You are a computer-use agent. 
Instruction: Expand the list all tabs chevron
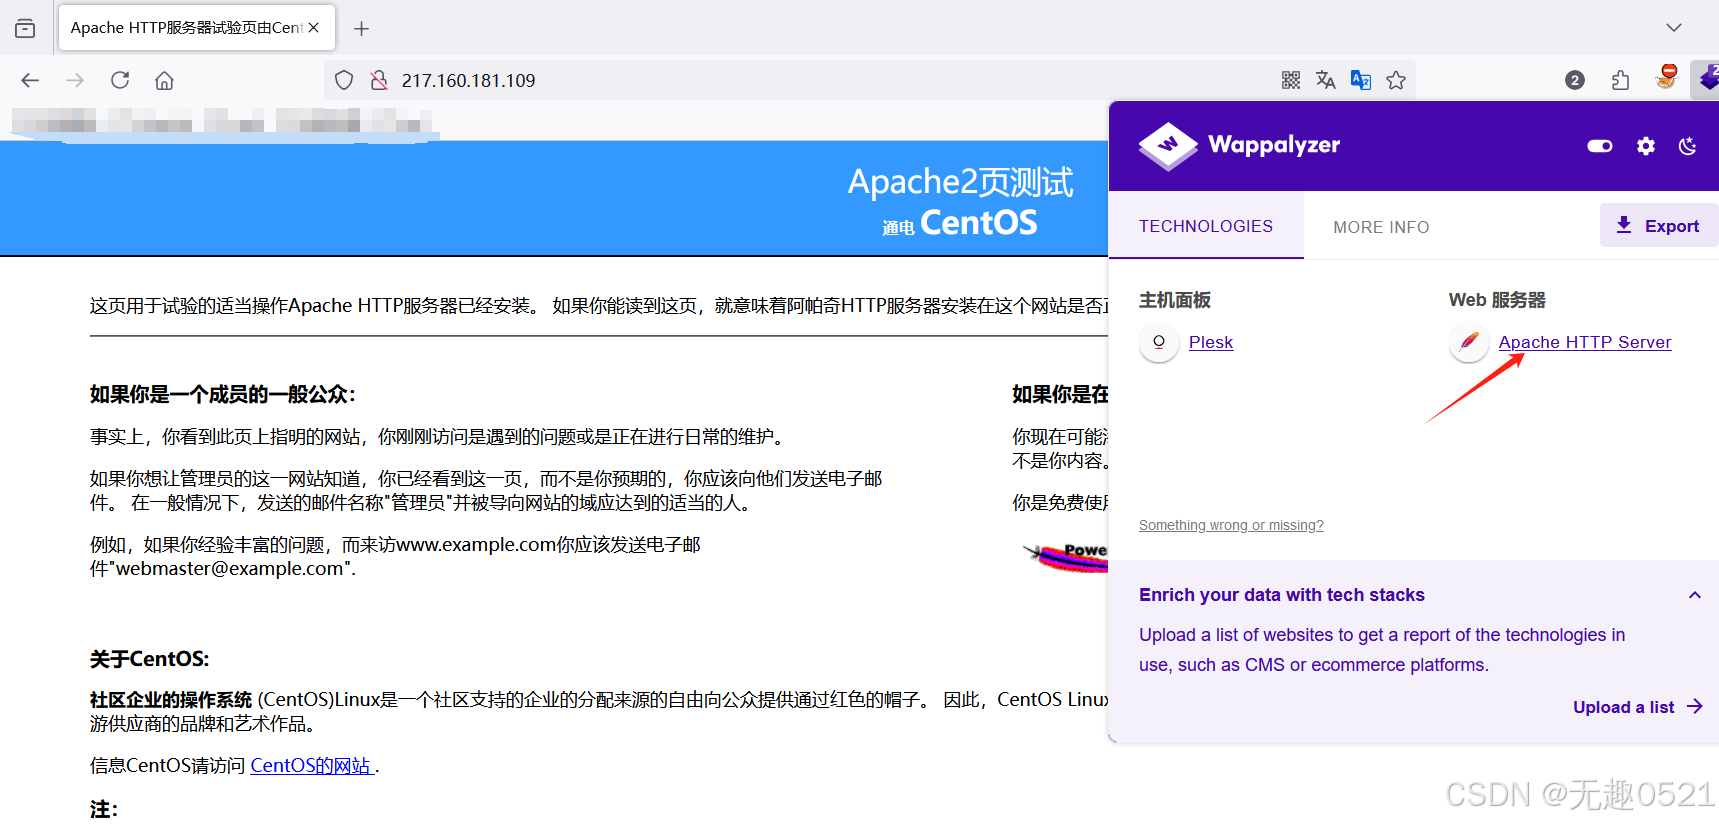(x=1674, y=28)
